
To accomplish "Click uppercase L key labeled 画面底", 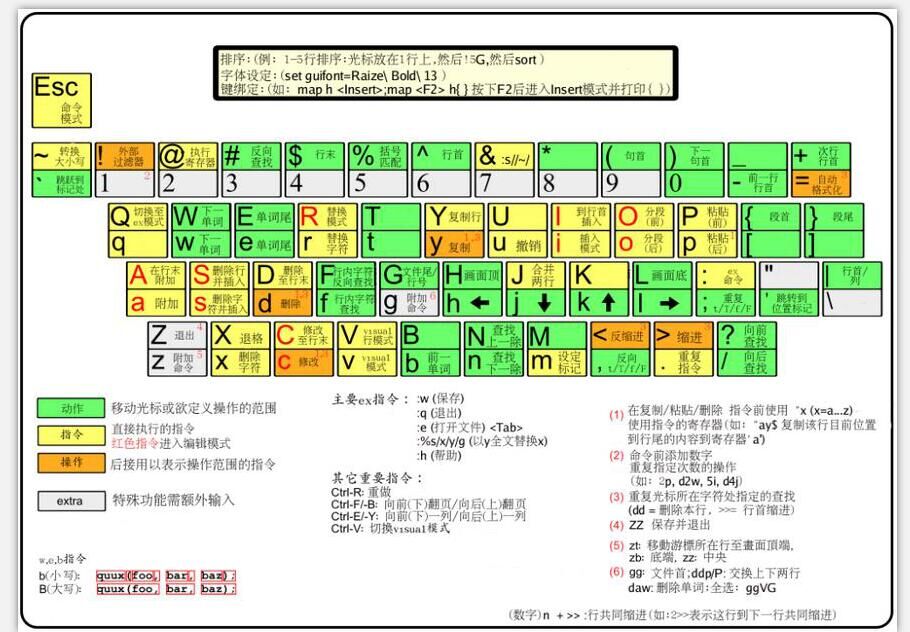I will click(x=662, y=275).
